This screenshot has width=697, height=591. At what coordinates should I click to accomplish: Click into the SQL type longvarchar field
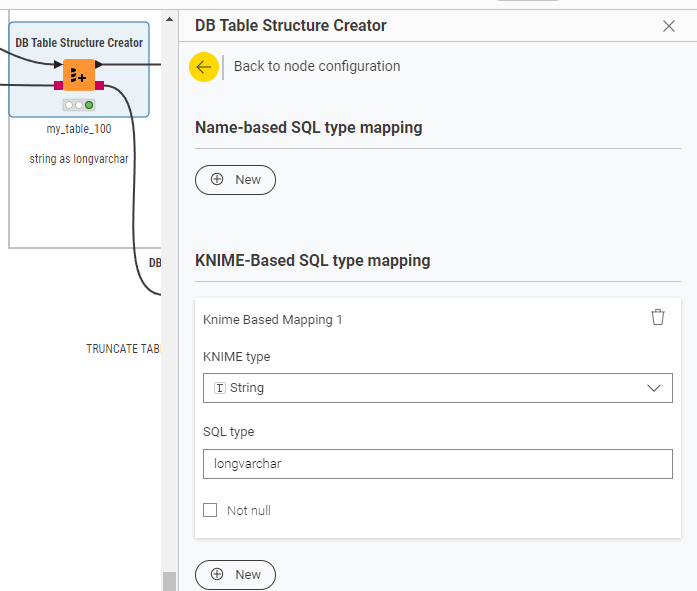tap(437, 464)
